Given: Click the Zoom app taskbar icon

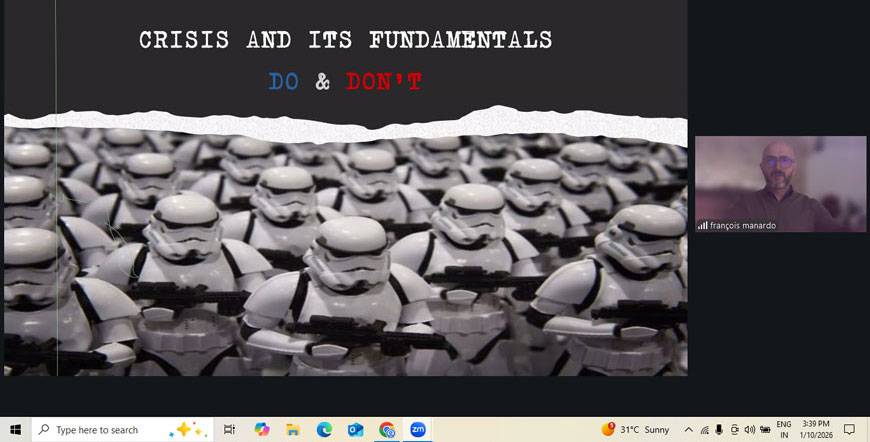Looking at the screenshot, I should (x=418, y=429).
